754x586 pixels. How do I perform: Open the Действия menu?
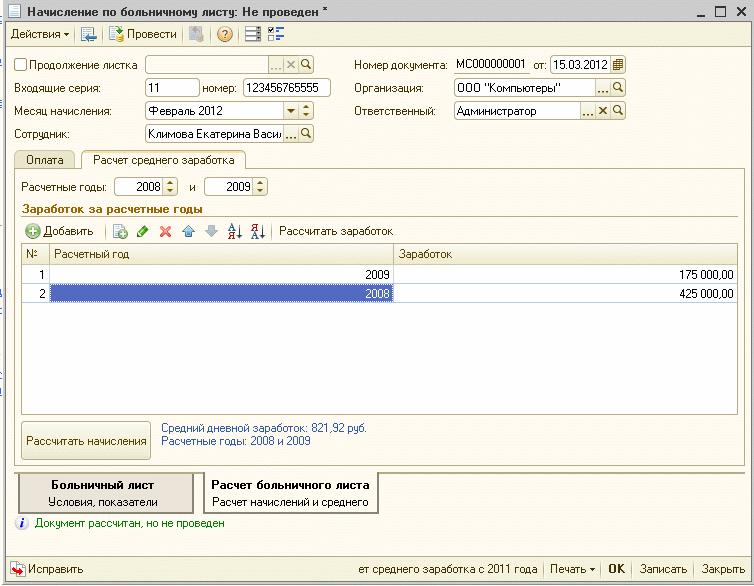click(40, 34)
